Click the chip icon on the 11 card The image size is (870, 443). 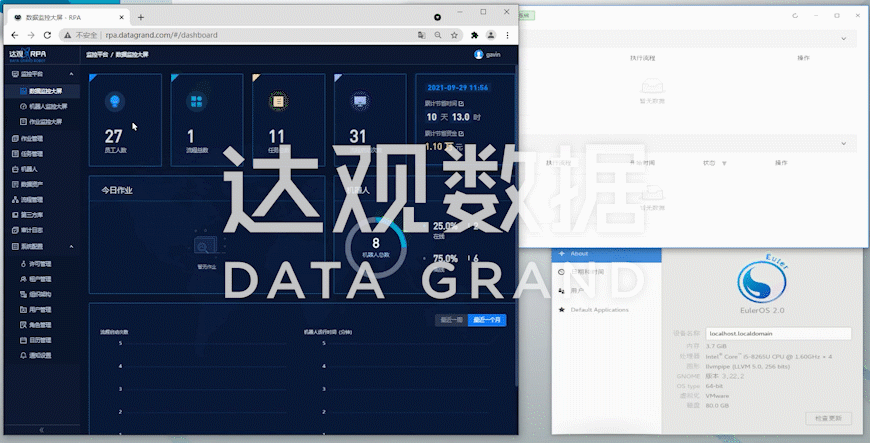coord(277,102)
